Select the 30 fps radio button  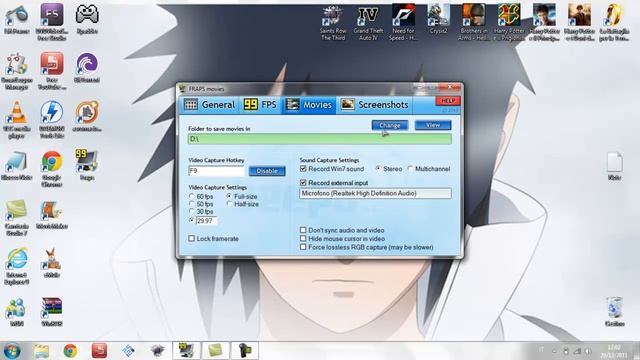191,211
